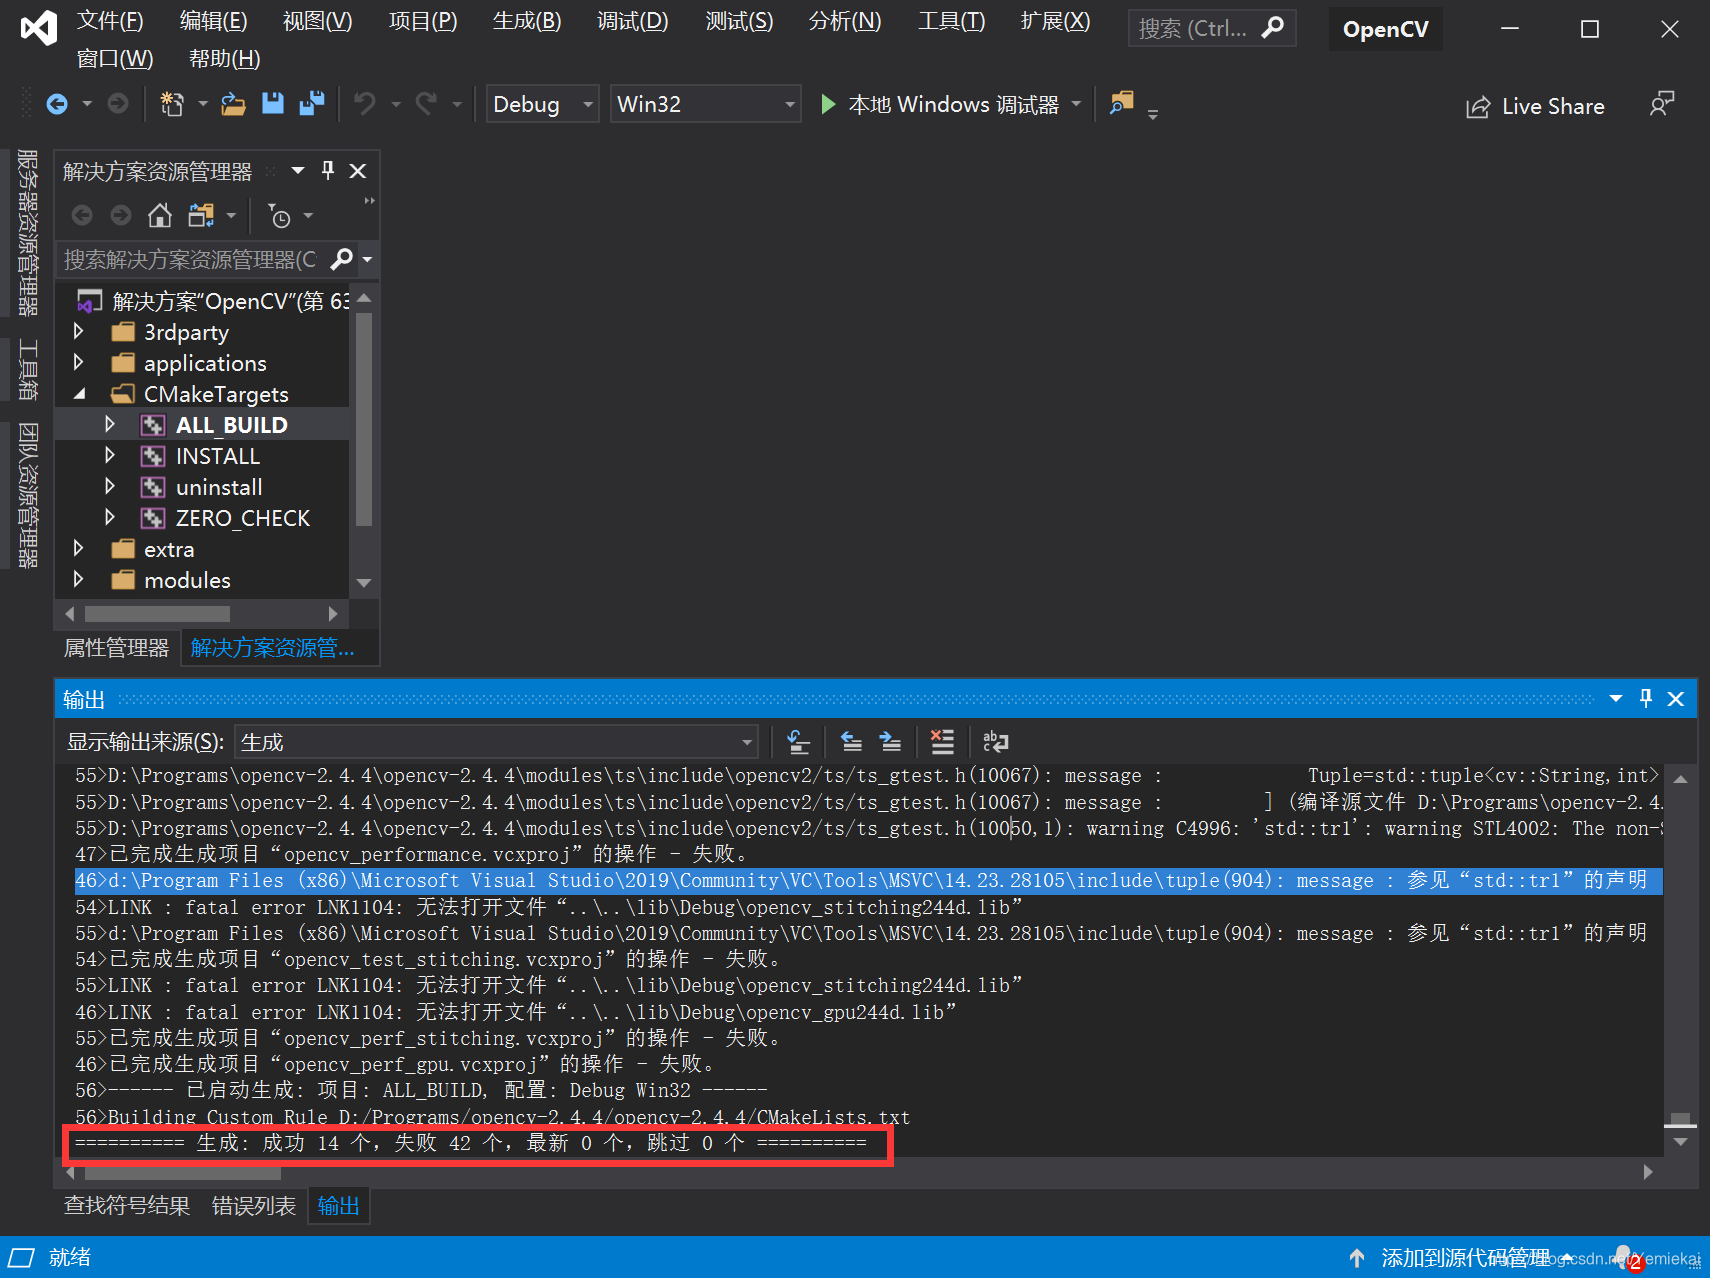Click the Solution Explorer search magnifier icon
The width and height of the screenshot is (1710, 1278).
tap(342, 260)
